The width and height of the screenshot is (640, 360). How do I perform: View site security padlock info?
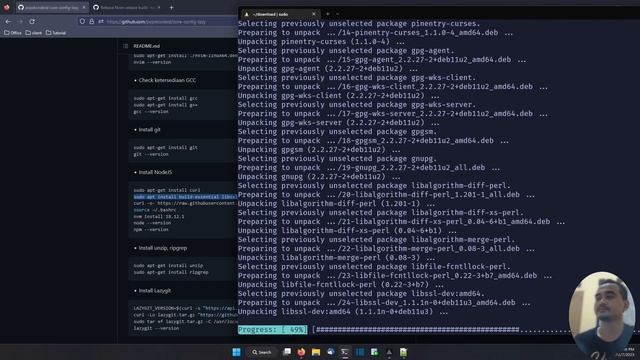pyautogui.click(x=91, y=21)
